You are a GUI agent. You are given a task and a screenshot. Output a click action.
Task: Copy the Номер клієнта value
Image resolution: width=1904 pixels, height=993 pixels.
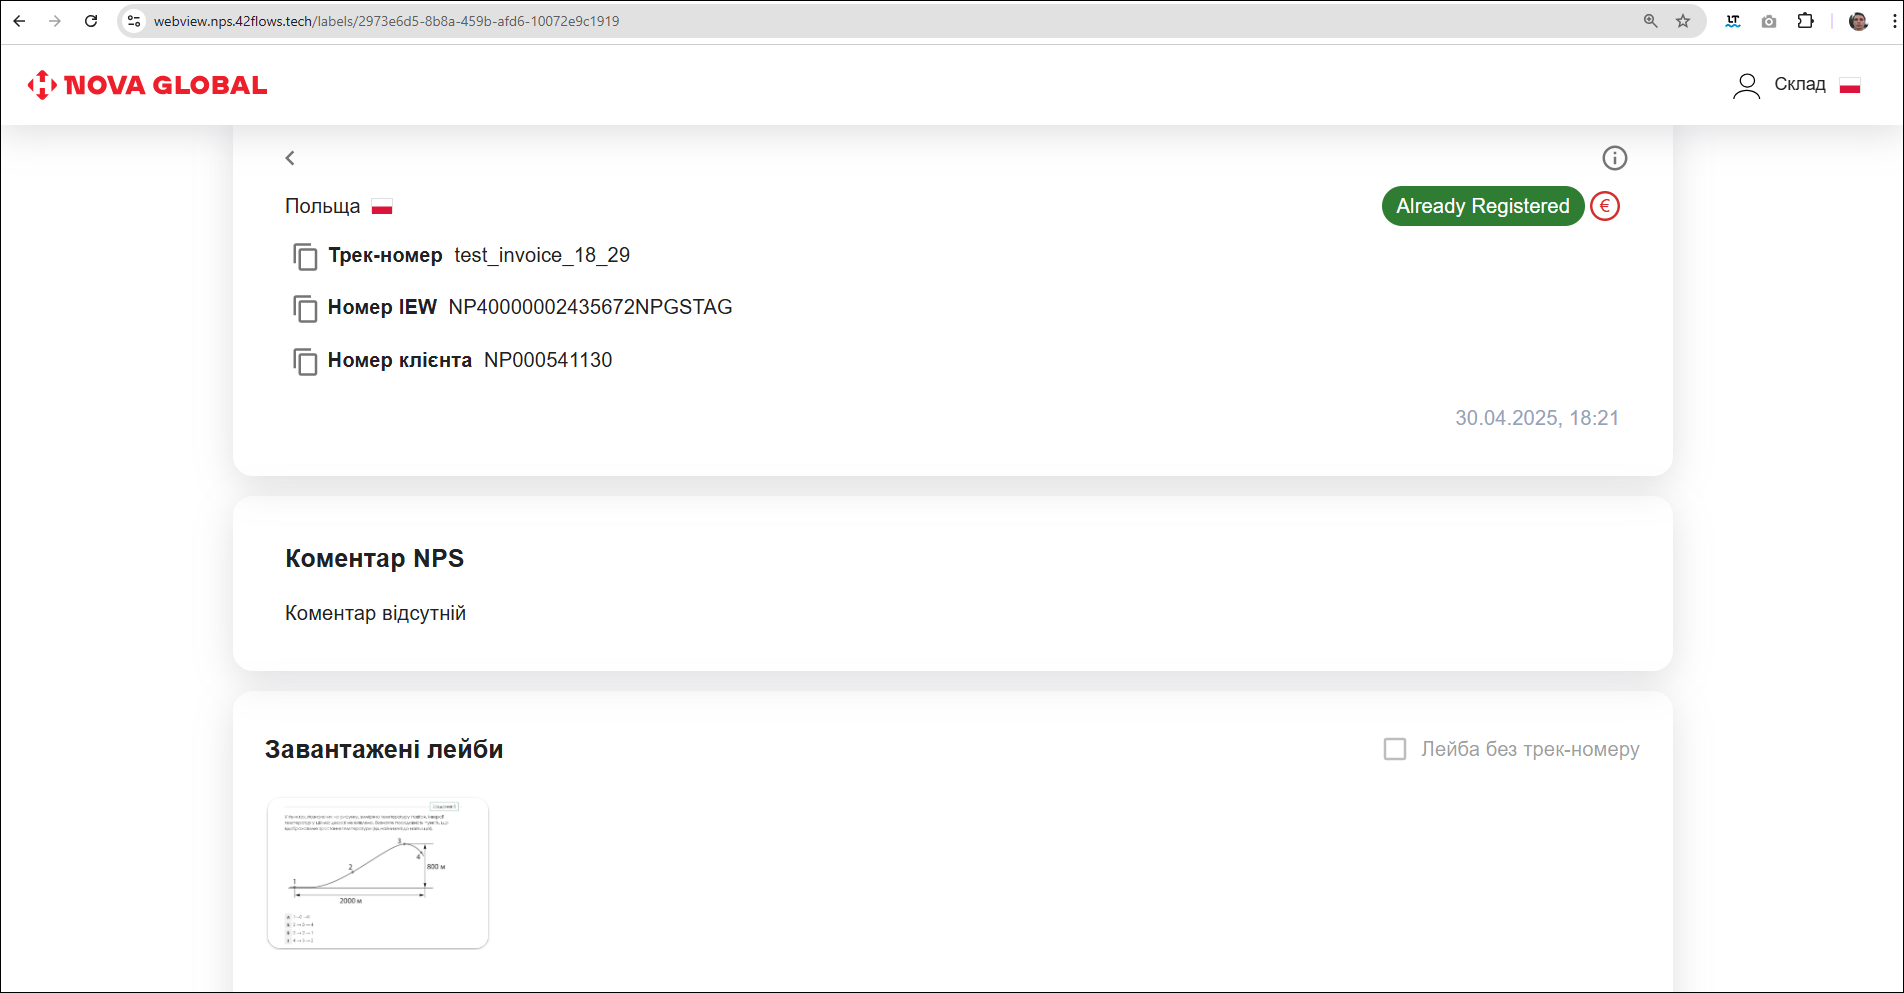pyautogui.click(x=305, y=361)
